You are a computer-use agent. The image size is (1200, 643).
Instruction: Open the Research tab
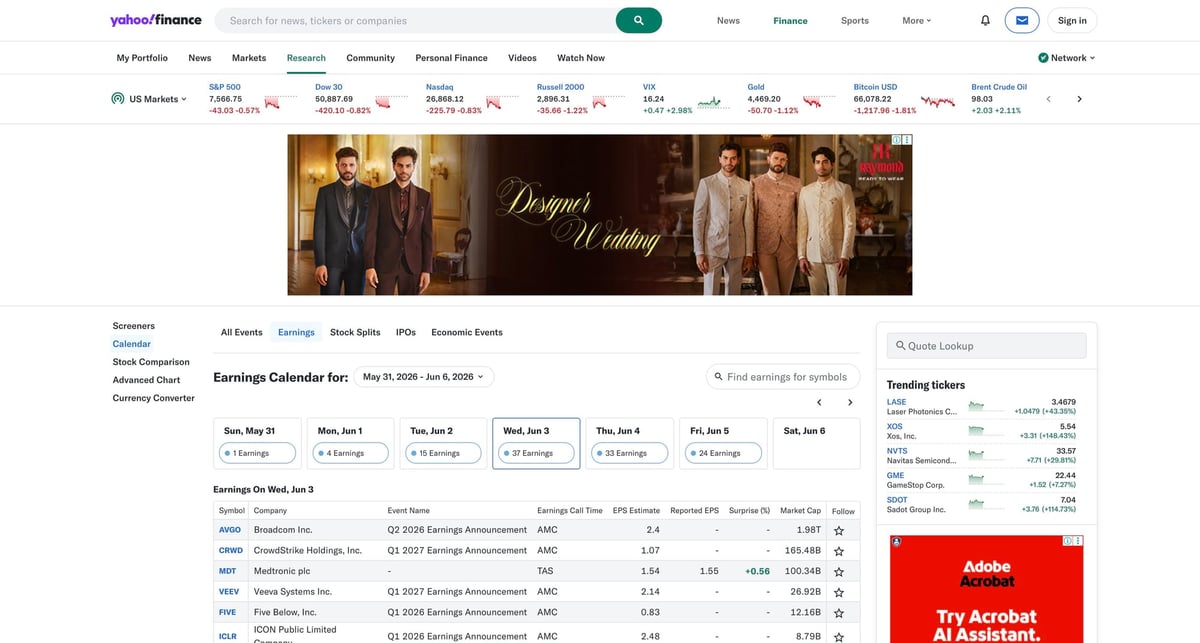(x=306, y=58)
